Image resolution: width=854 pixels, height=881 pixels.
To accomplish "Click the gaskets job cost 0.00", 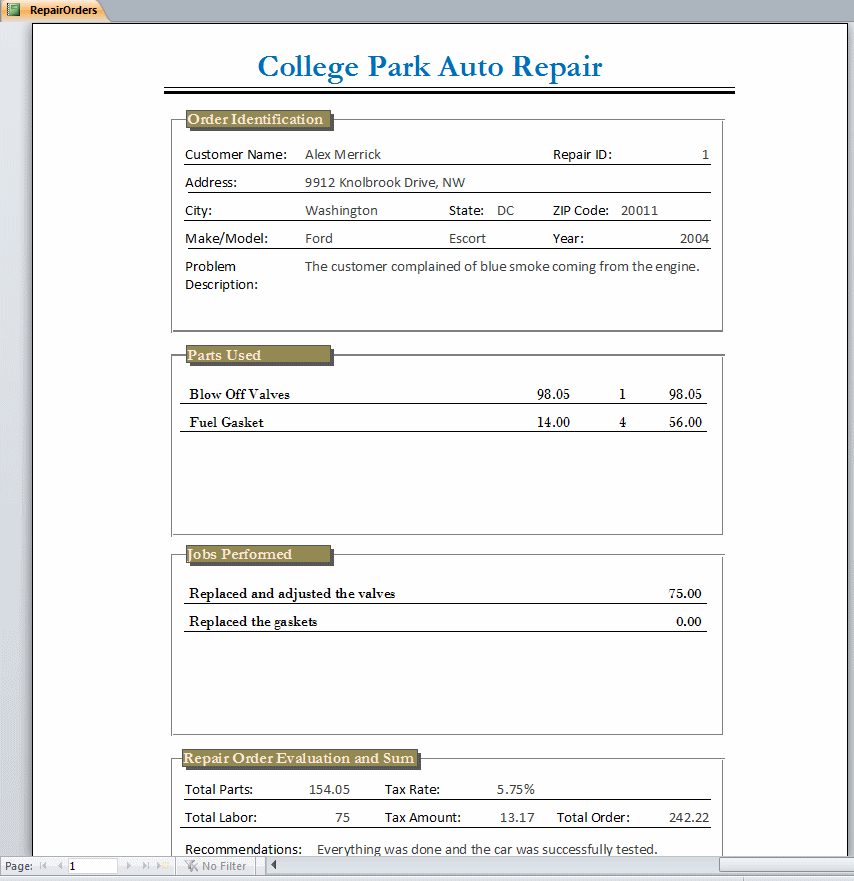I will [x=688, y=622].
